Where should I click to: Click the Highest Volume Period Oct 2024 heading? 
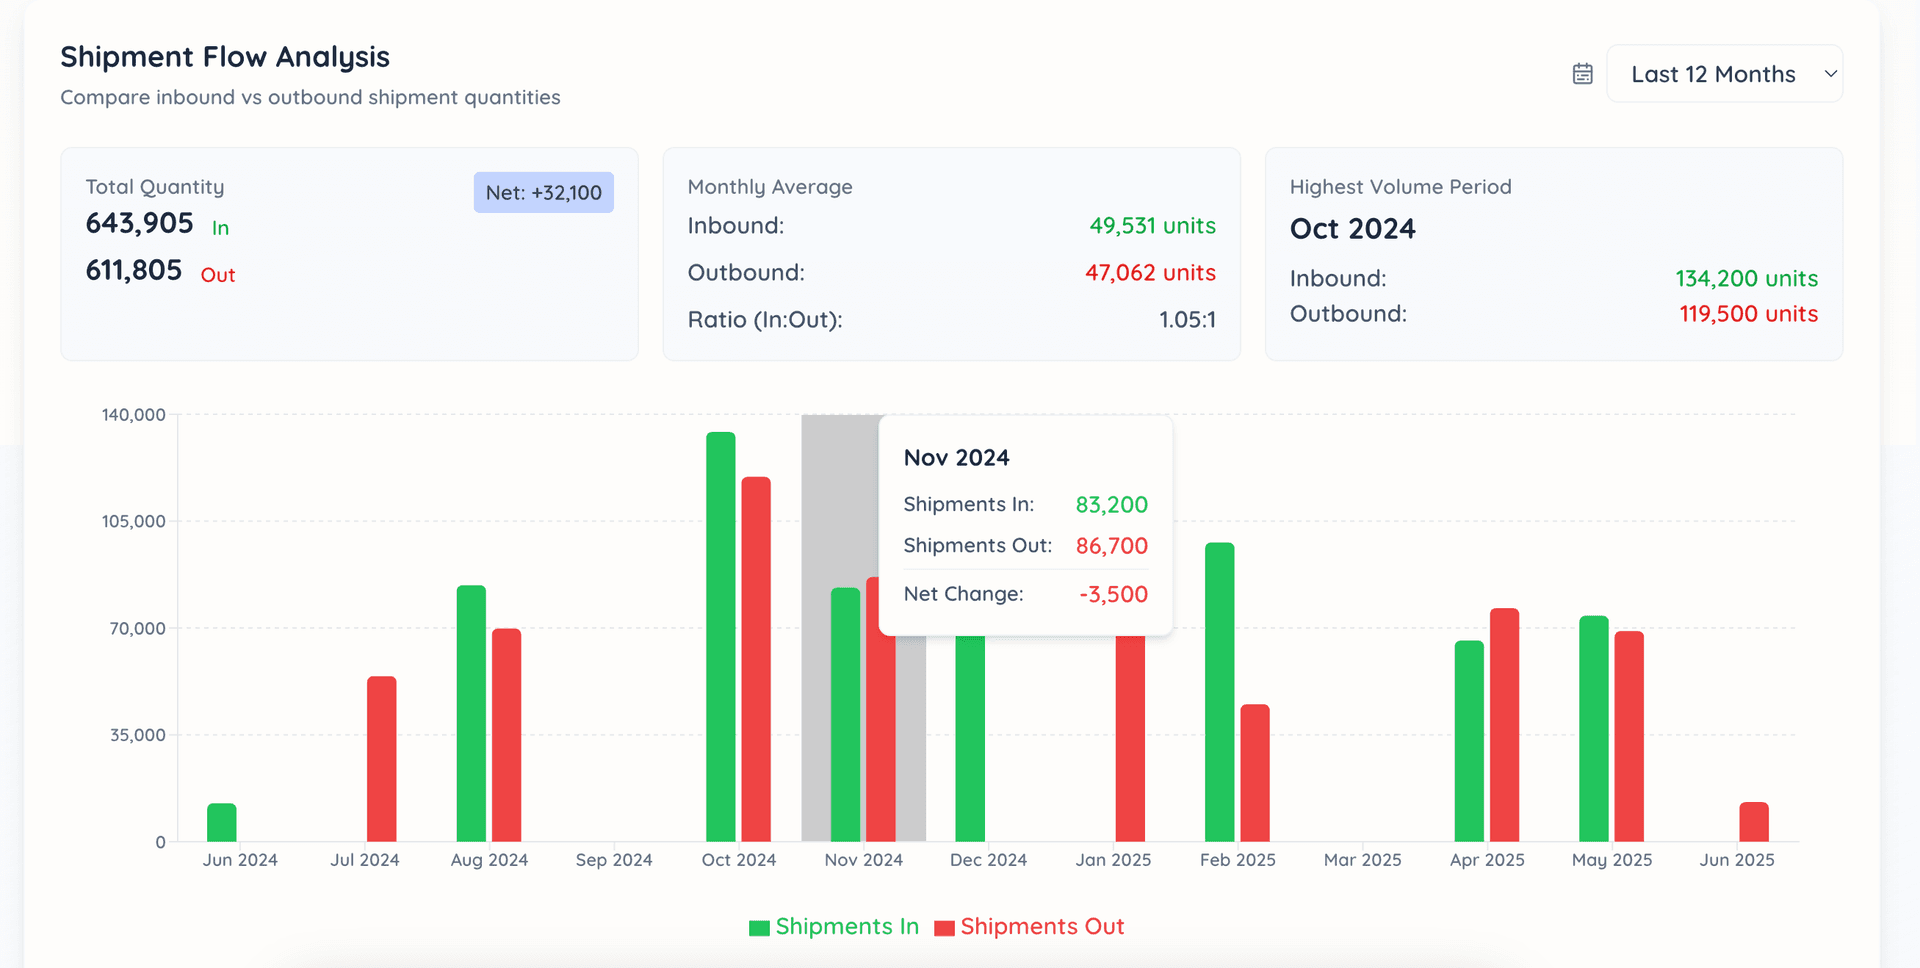tap(1352, 229)
